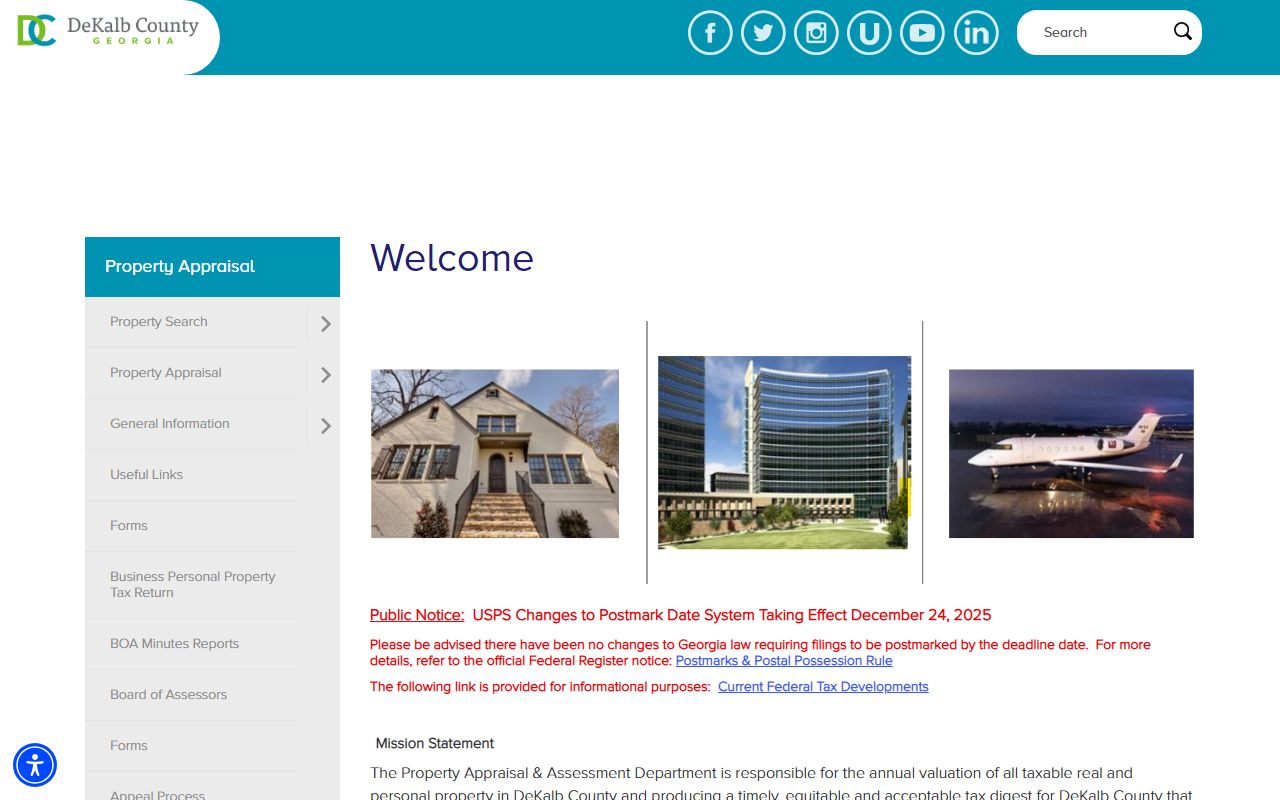This screenshot has width=1280, height=800.
Task: Click the Public Notice heading link
Action: click(x=417, y=615)
